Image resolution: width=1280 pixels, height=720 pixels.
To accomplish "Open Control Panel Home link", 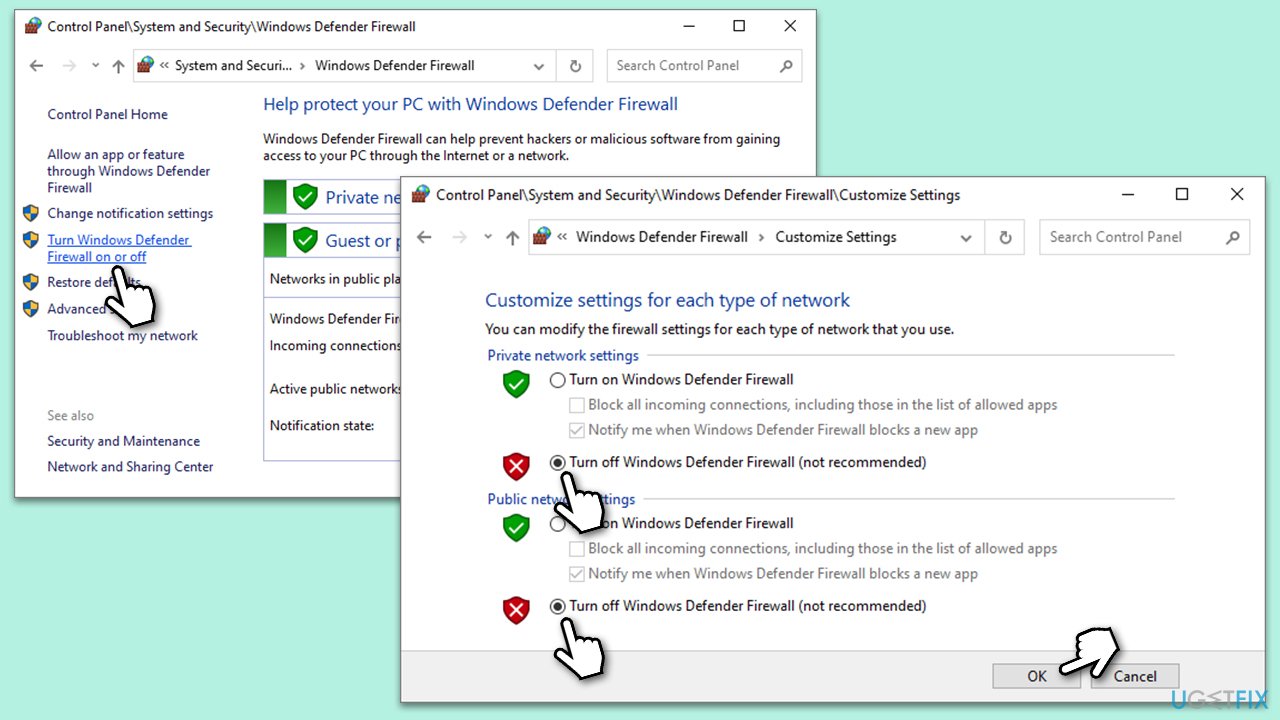I will pos(108,114).
